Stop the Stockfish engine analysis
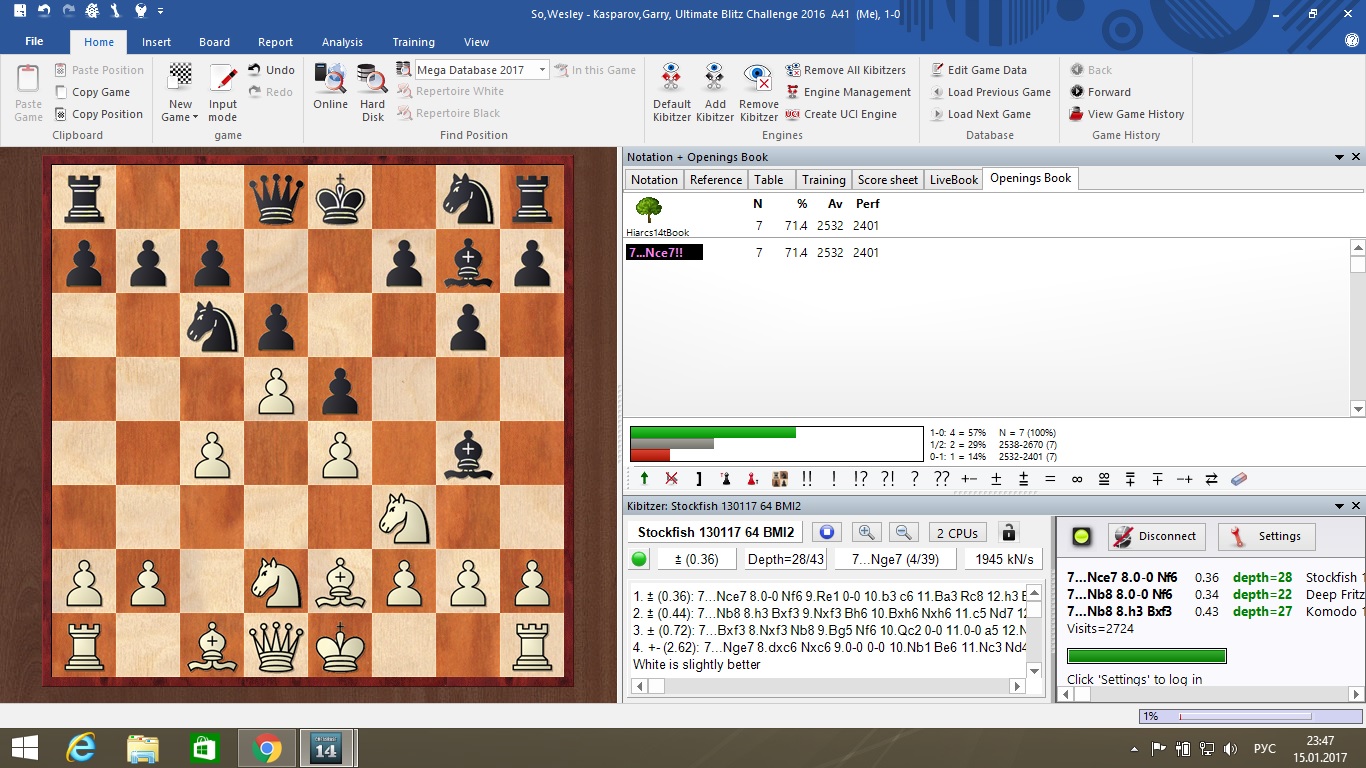This screenshot has width=1366, height=768. (826, 533)
